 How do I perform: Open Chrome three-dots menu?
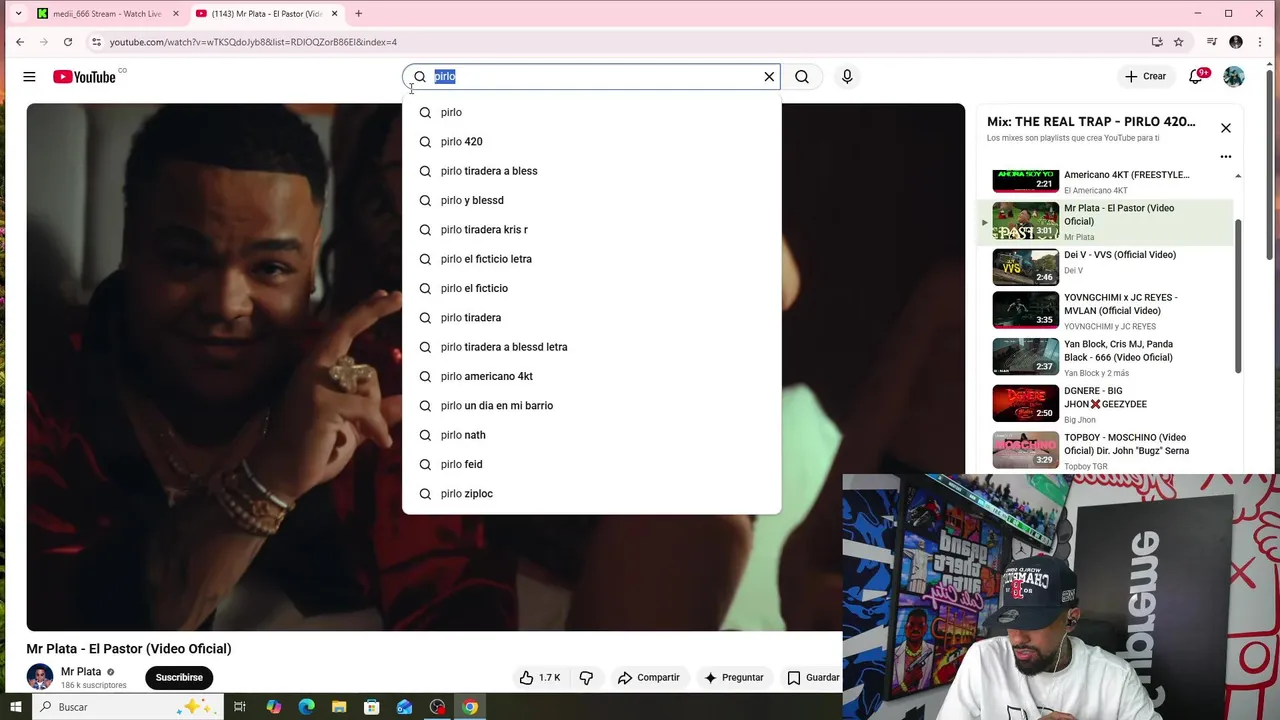[x=1259, y=42]
